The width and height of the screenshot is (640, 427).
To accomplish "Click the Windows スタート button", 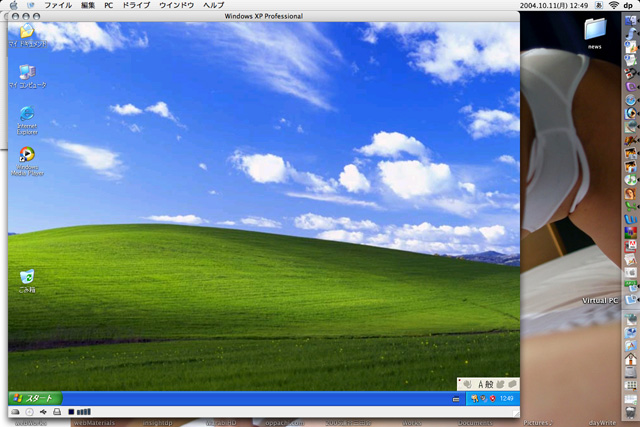I will click(33, 398).
